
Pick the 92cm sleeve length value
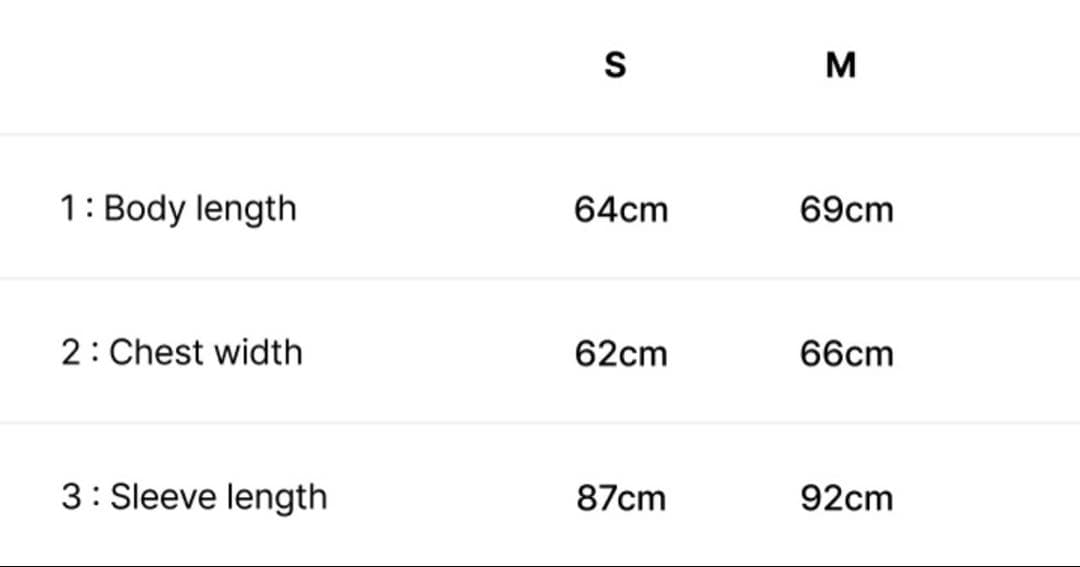point(846,498)
